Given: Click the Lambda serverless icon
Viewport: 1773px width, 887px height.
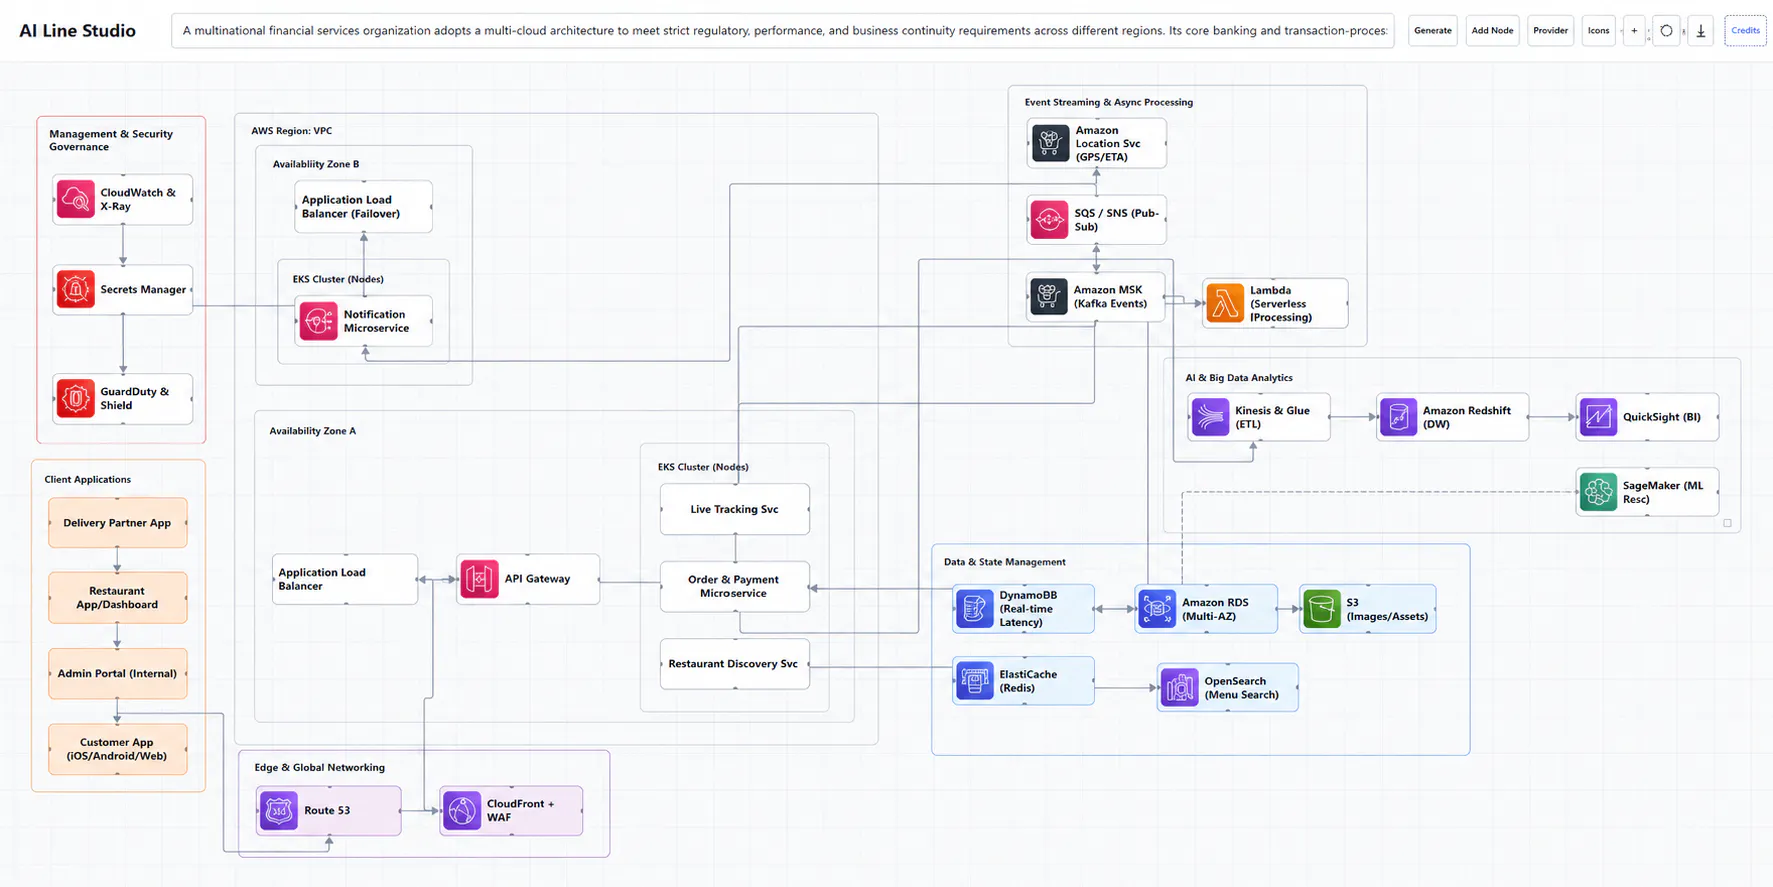Looking at the screenshot, I should (1226, 303).
